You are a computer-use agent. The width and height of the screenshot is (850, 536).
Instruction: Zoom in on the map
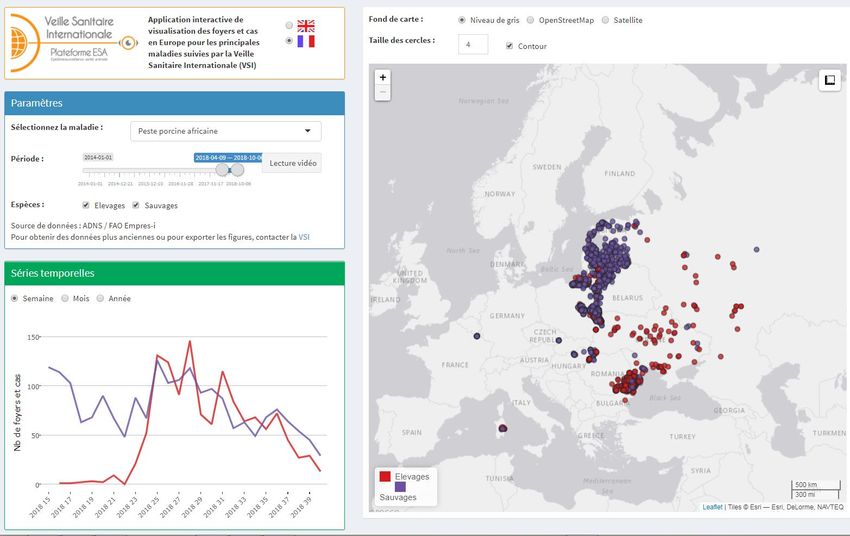click(x=383, y=77)
